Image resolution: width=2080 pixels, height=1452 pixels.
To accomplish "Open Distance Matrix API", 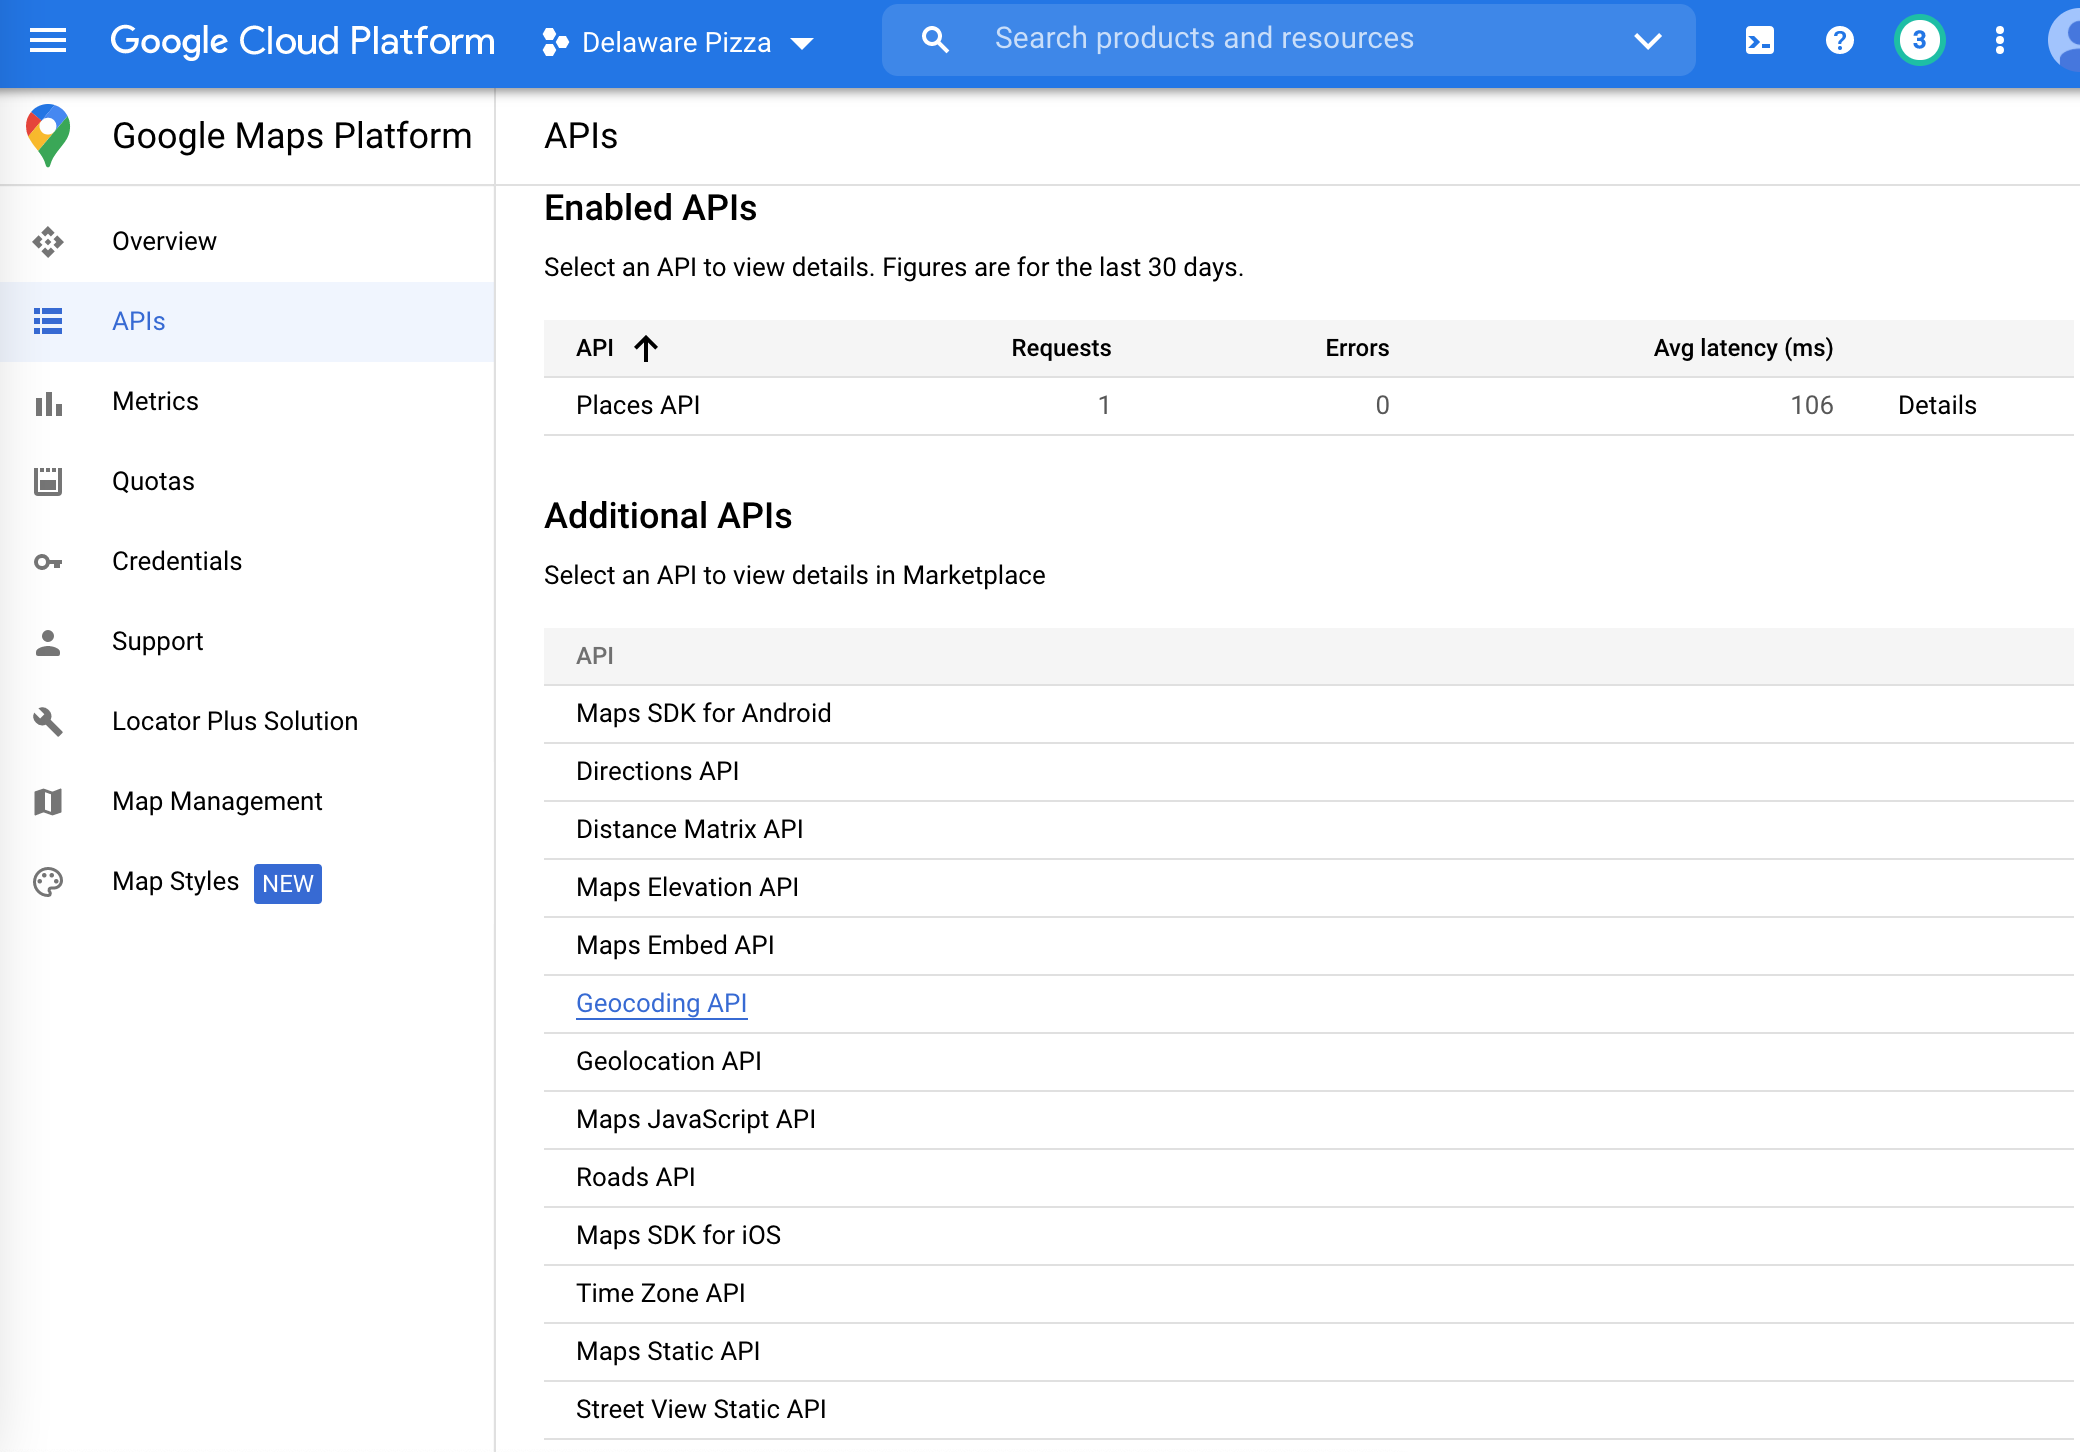I will pyautogui.click(x=689, y=829).
